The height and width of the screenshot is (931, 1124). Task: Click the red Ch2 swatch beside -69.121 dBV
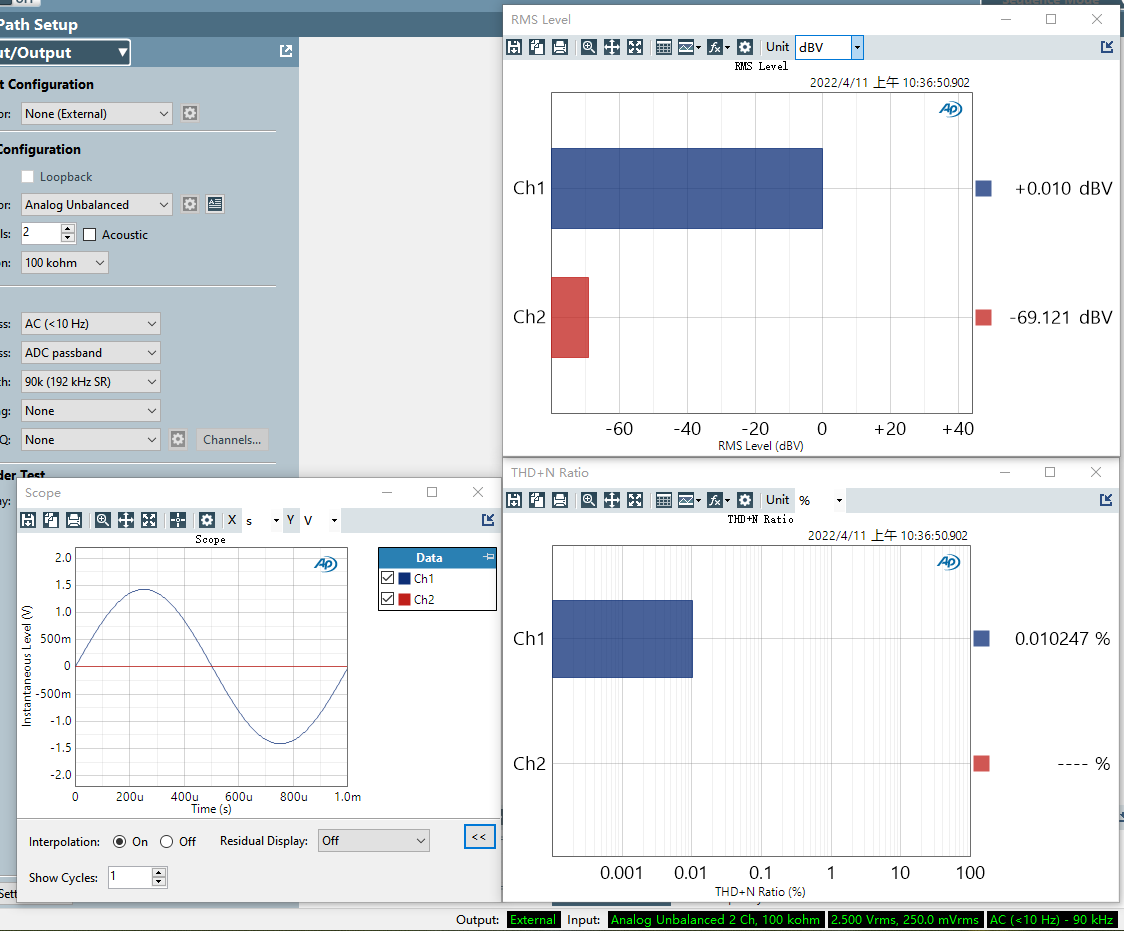[x=983, y=318]
